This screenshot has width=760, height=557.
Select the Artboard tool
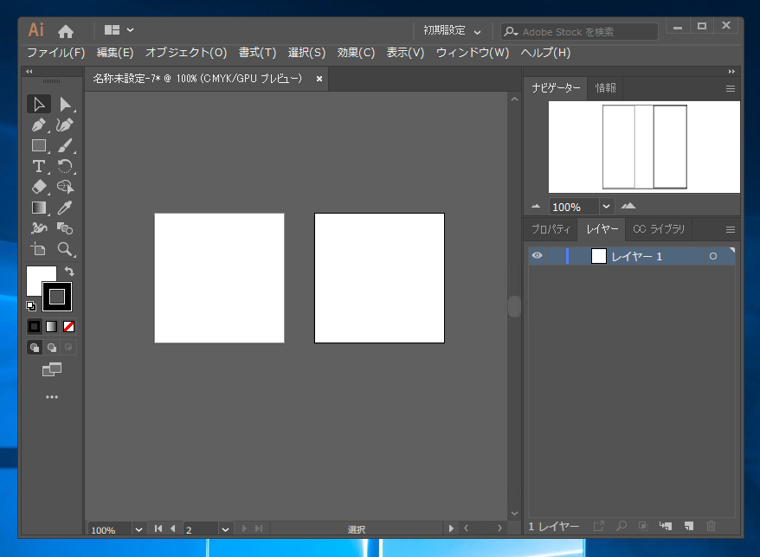click(39, 249)
